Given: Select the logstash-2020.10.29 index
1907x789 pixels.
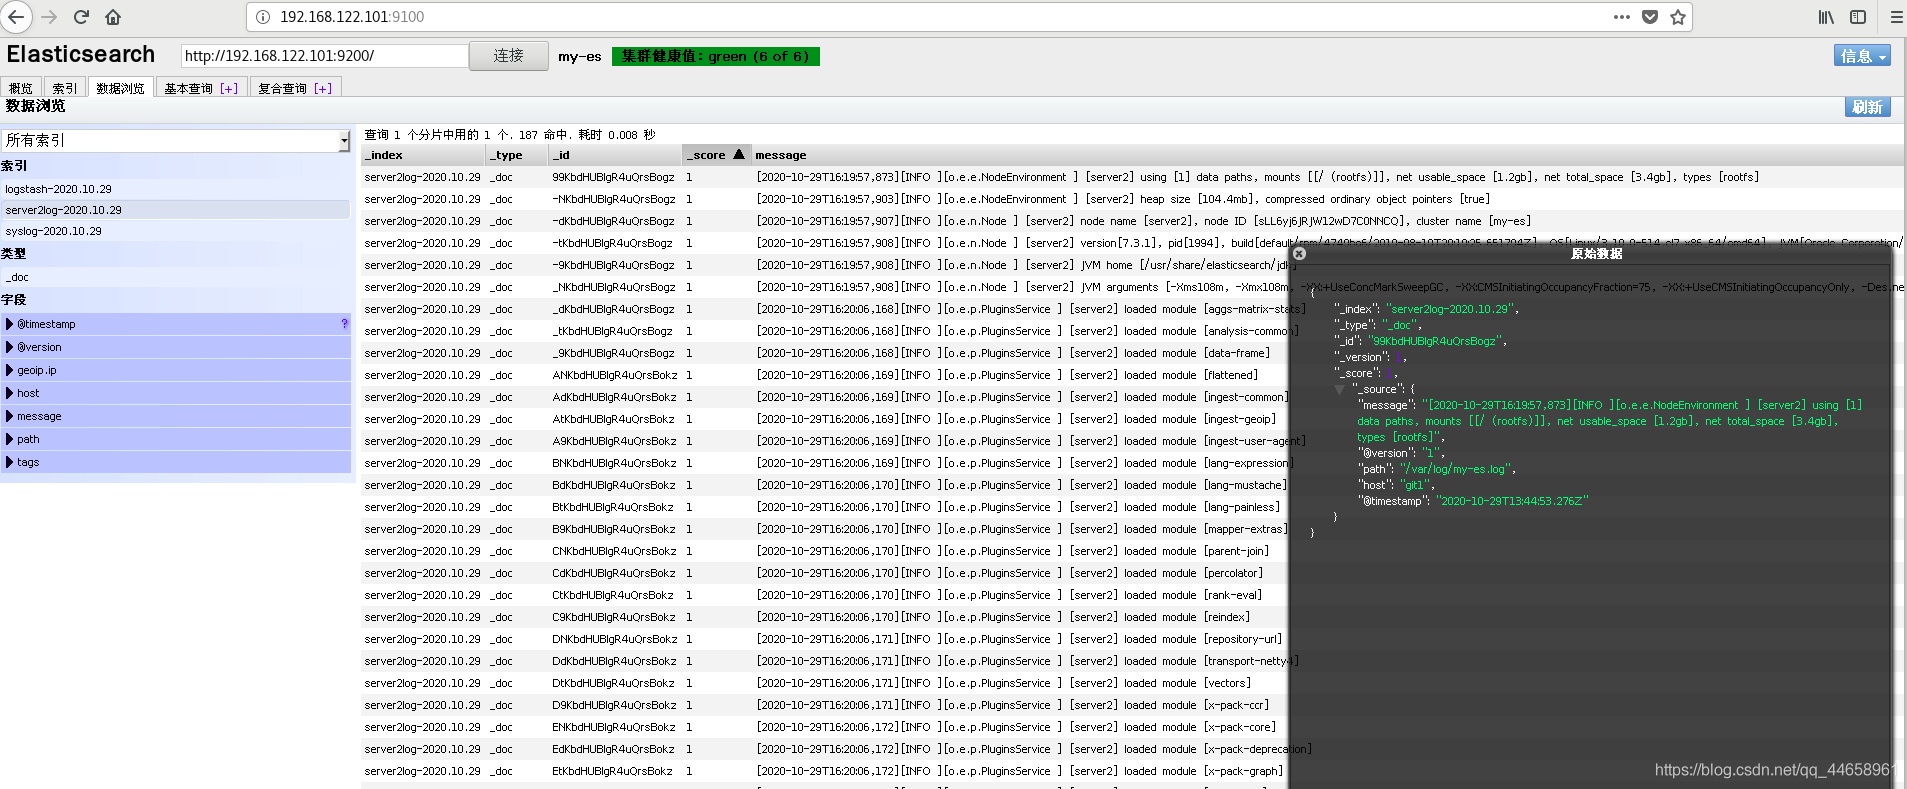Looking at the screenshot, I should 176,189.
